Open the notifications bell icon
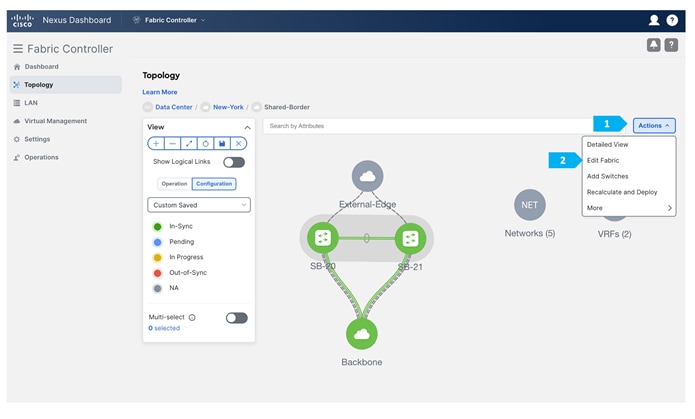The image size is (695, 419). pyautogui.click(x=653, y=44)
